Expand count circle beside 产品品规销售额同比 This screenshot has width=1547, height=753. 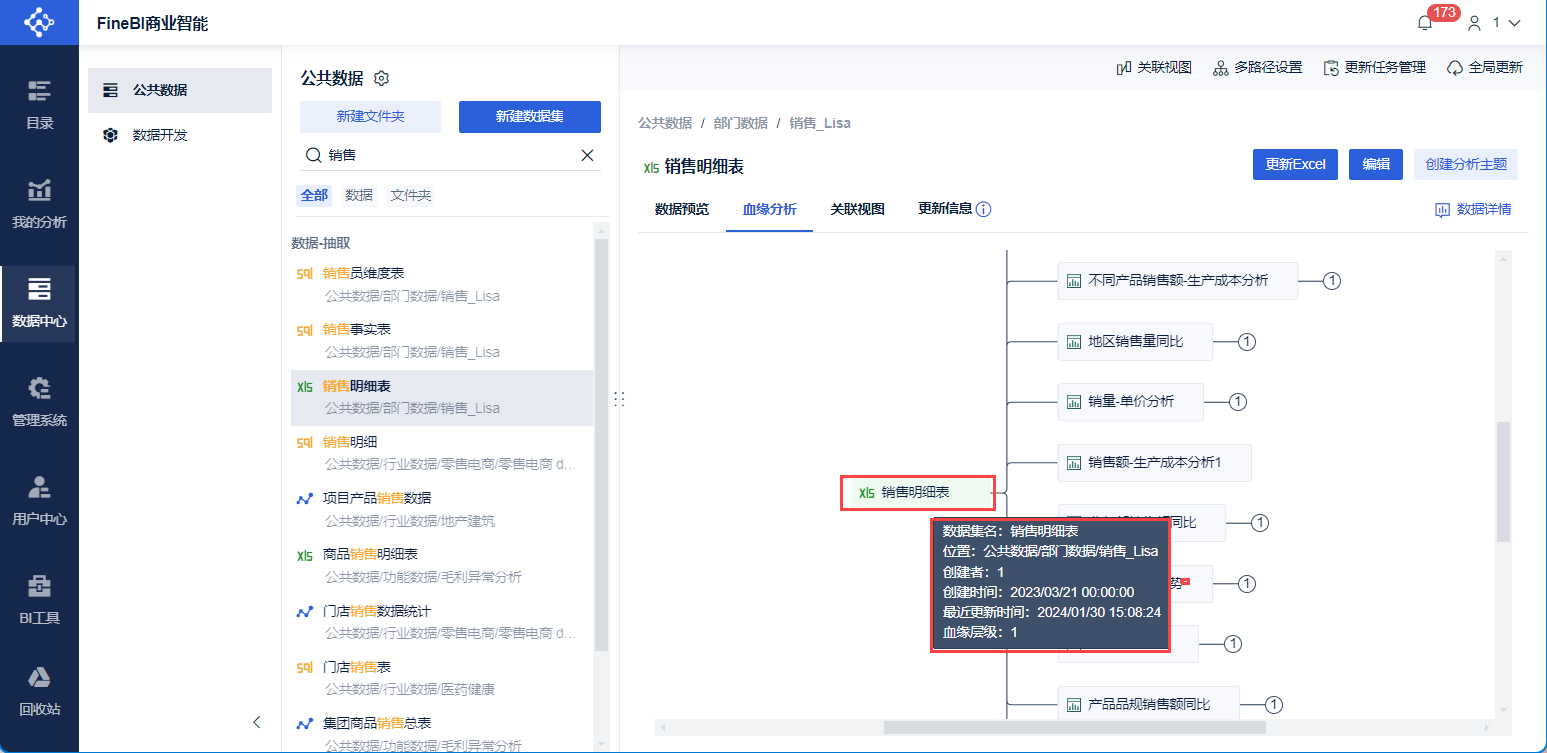tap(1274, 705)
